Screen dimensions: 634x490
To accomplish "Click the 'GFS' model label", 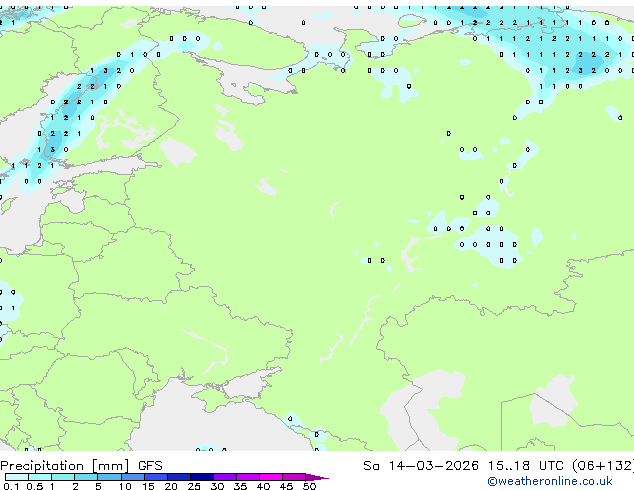I will tap(150, 466).
